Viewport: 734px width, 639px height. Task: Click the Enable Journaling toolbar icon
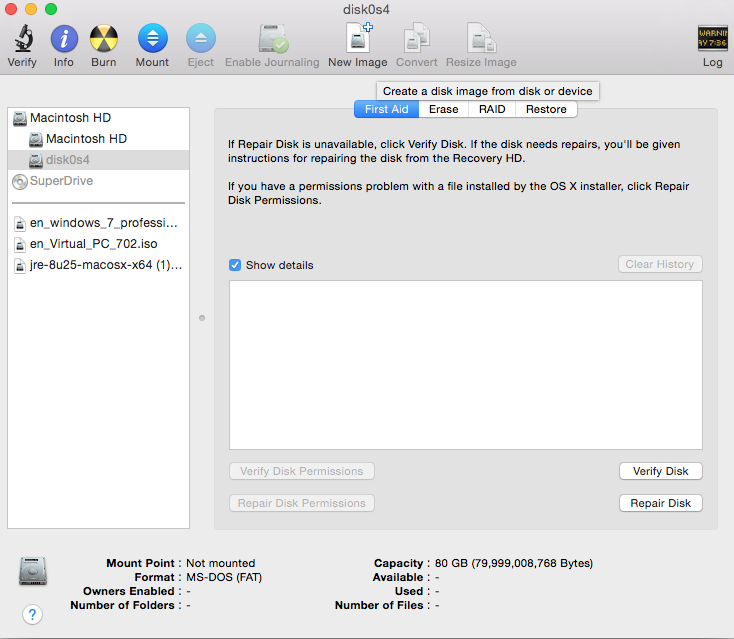click(x=273, y=38)
